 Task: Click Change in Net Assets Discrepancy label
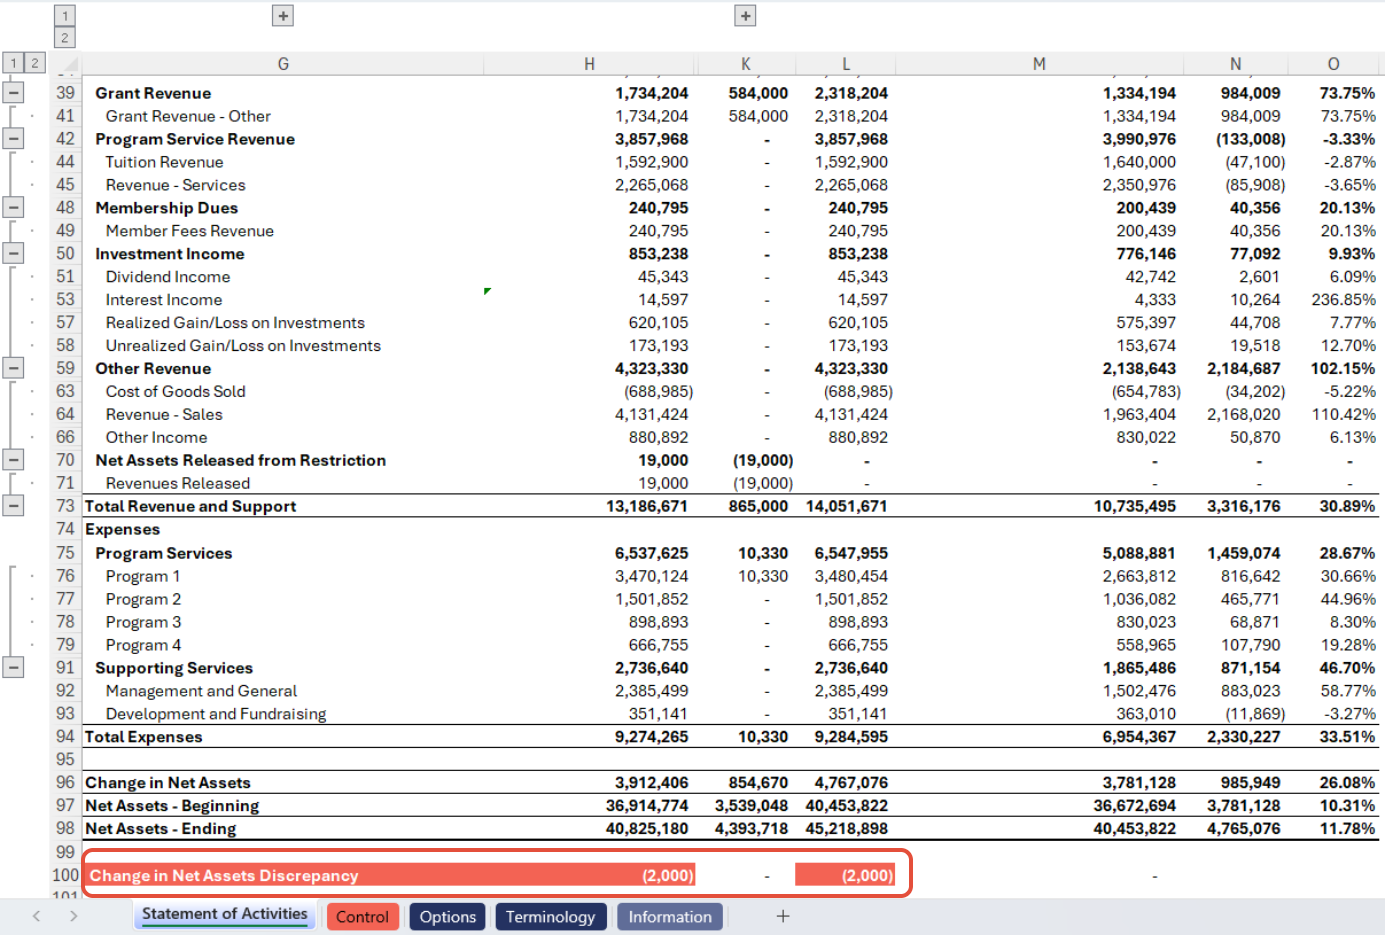click(x=224, y=876)
